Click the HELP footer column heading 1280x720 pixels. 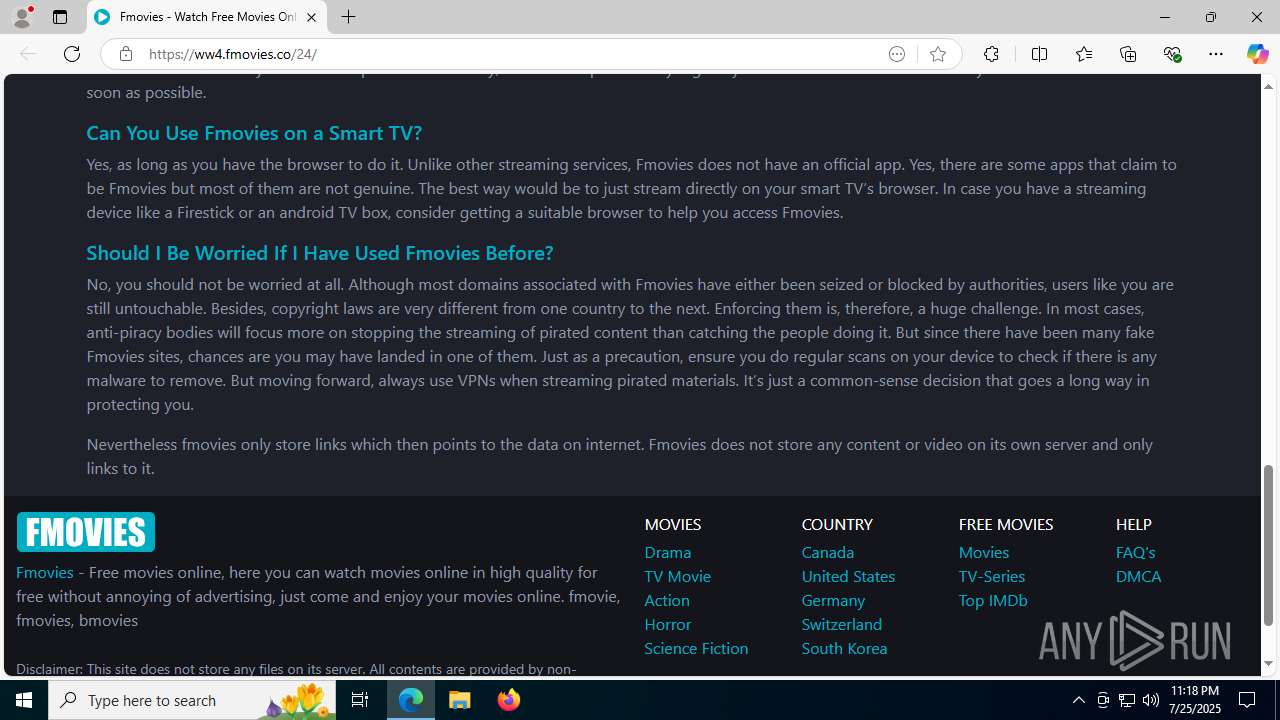1134,524
